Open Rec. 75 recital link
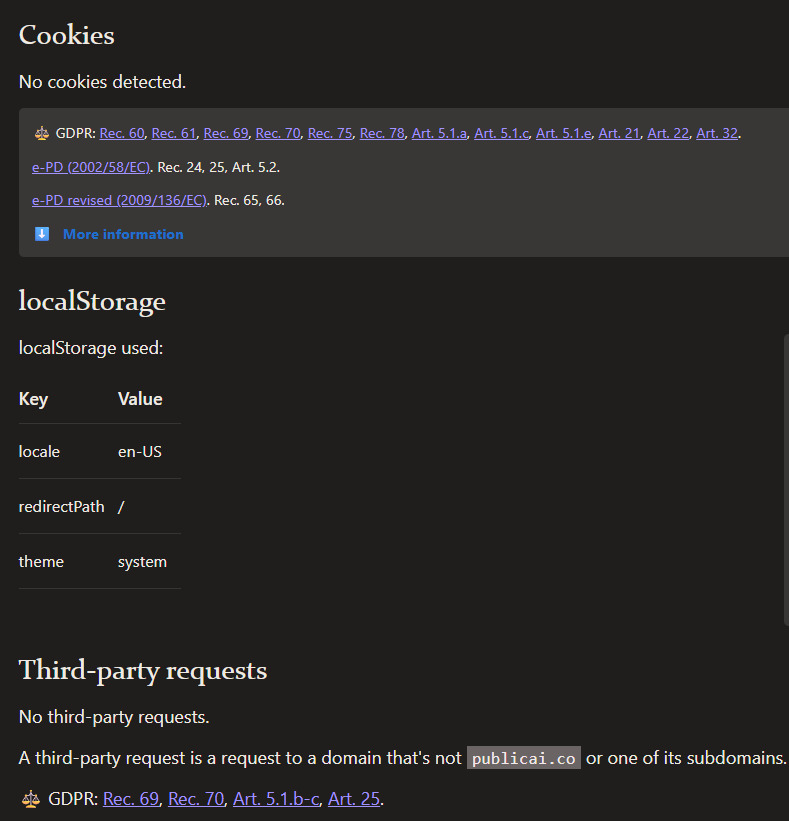This screenshot has width=789, height=821. (330, 133)
